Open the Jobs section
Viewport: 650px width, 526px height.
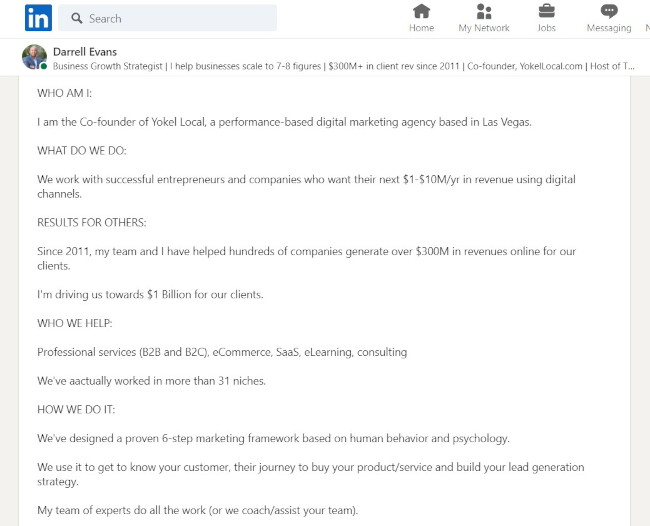click(546, 18)
